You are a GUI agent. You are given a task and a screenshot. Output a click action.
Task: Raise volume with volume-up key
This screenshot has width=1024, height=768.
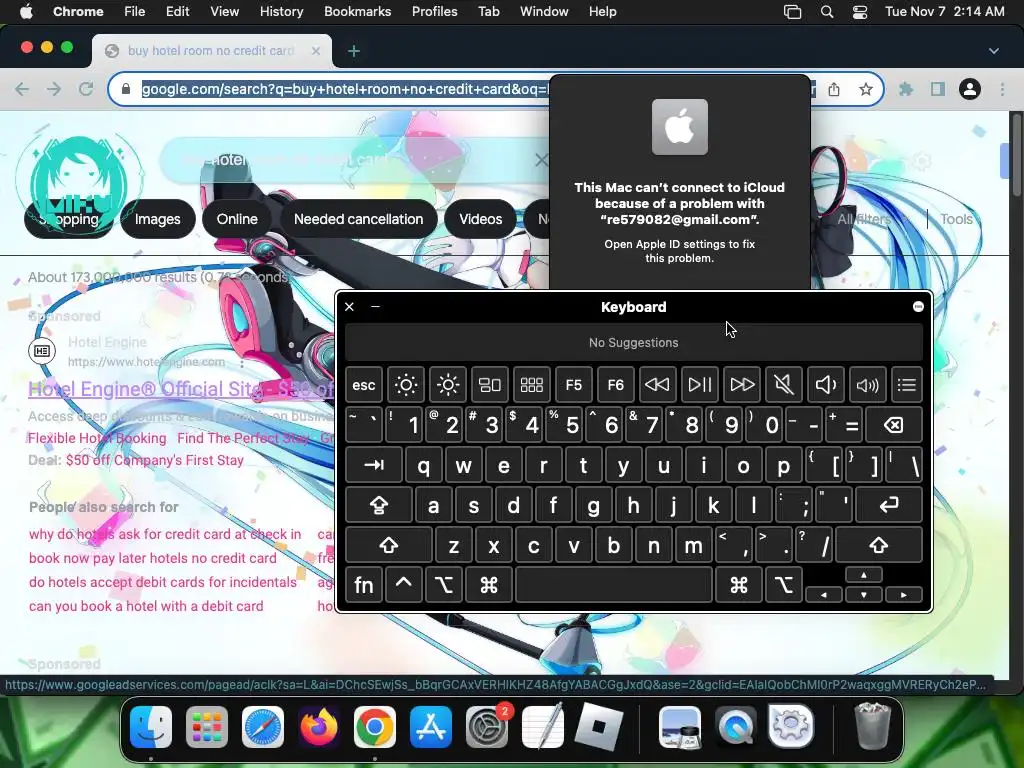(867, 385)
